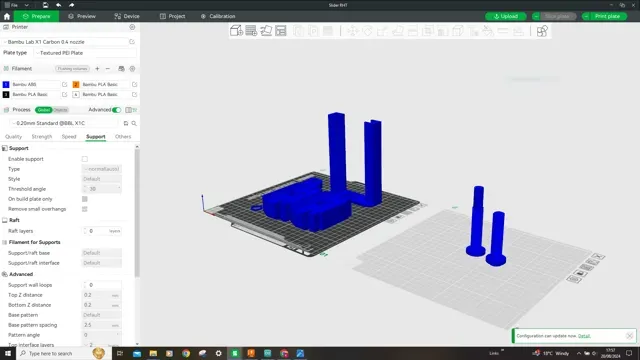This screenshot has width=640, height=360.
Task: Switch to the Project tab
Action: (x=172, y=16)
